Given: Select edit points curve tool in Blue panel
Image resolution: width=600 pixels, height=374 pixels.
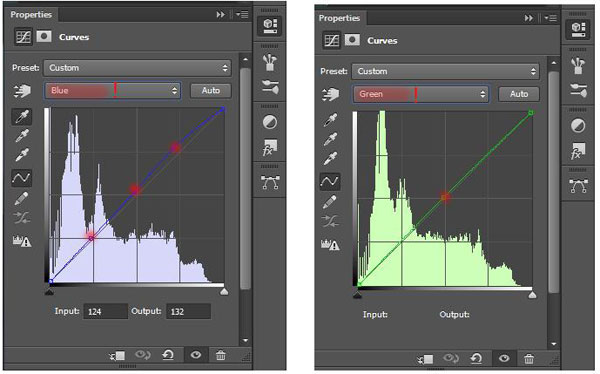Looking at the screenshot, I should tap(21, 178).
